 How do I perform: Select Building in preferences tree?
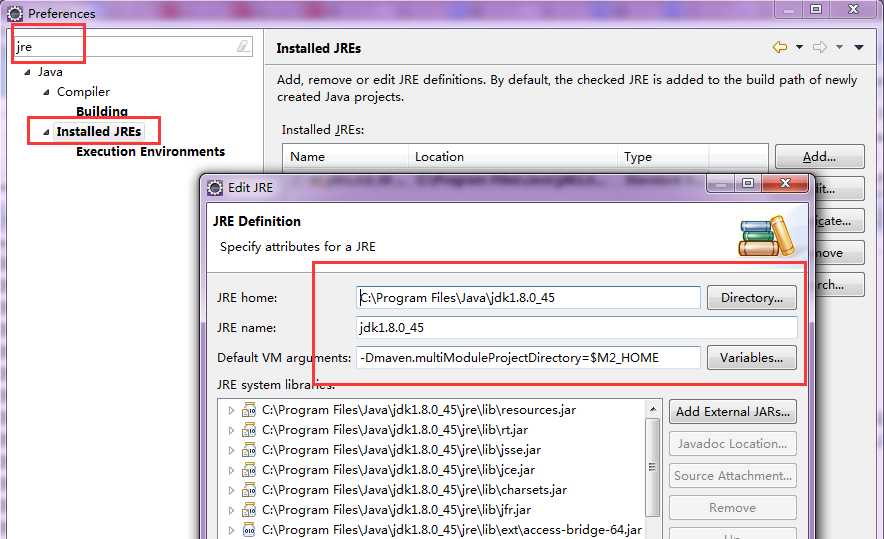(101, 111)
